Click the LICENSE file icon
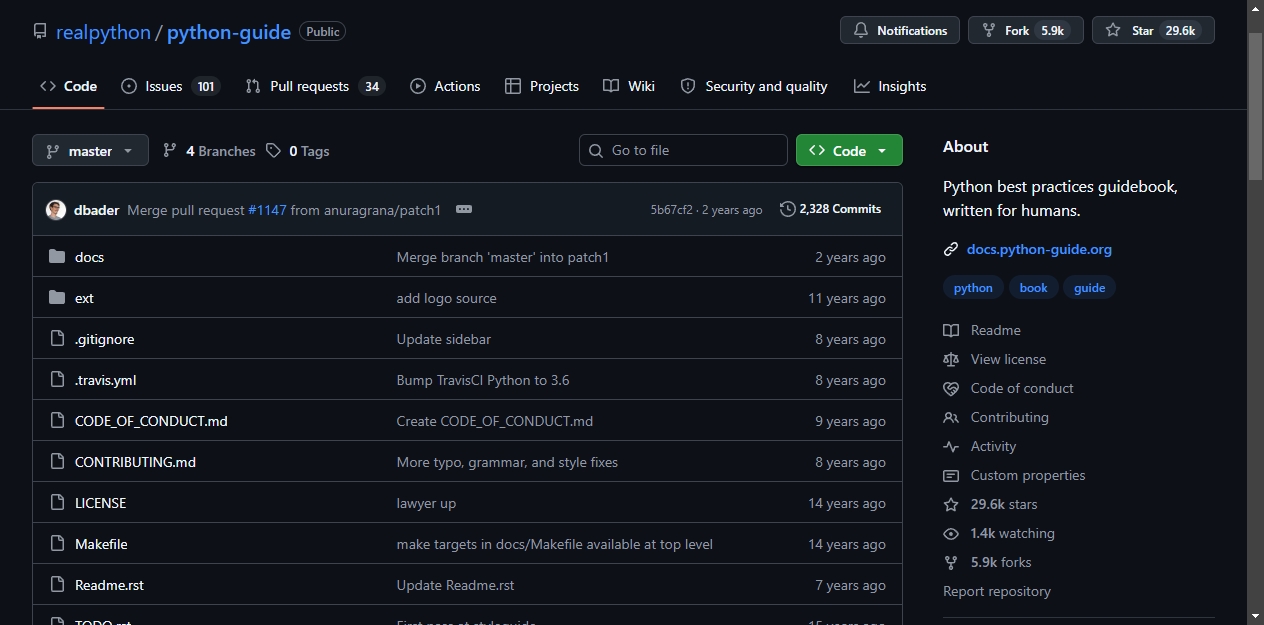The image size is (1264, 625). point(57,503)
